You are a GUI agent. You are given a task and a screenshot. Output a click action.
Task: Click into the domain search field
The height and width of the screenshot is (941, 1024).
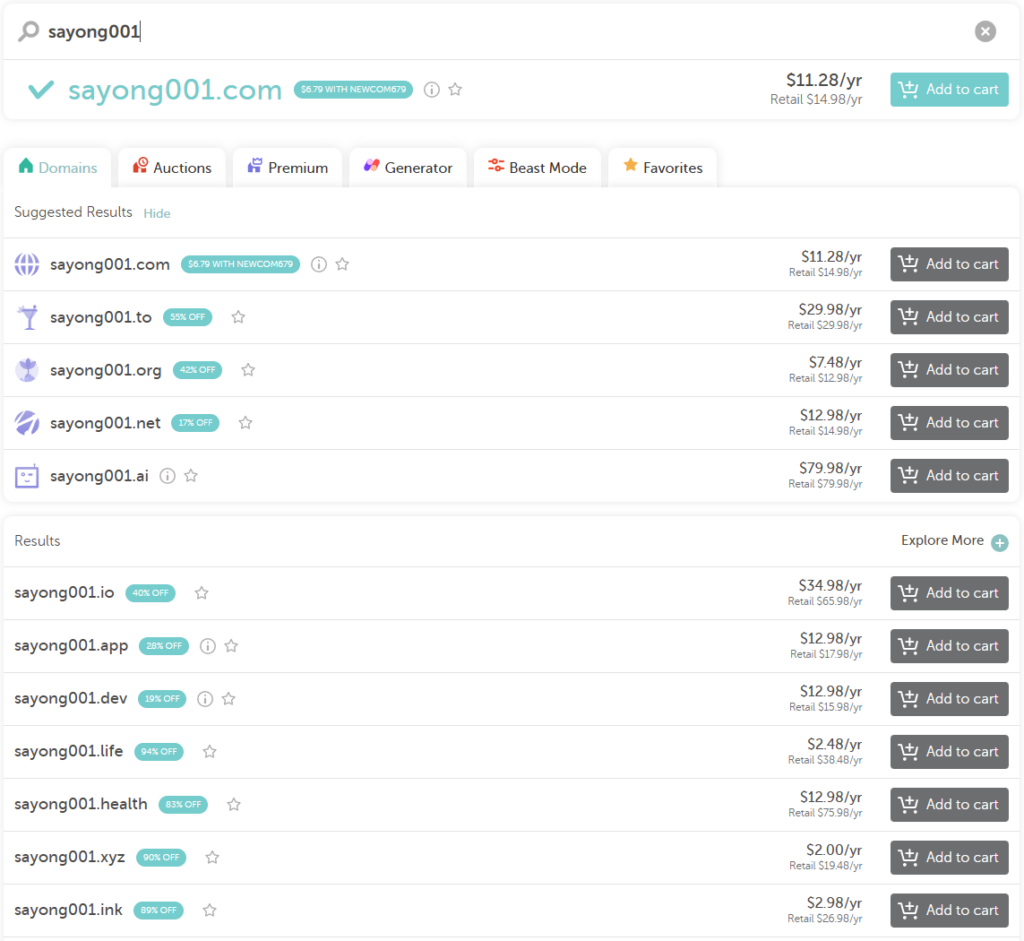[500, 32]
